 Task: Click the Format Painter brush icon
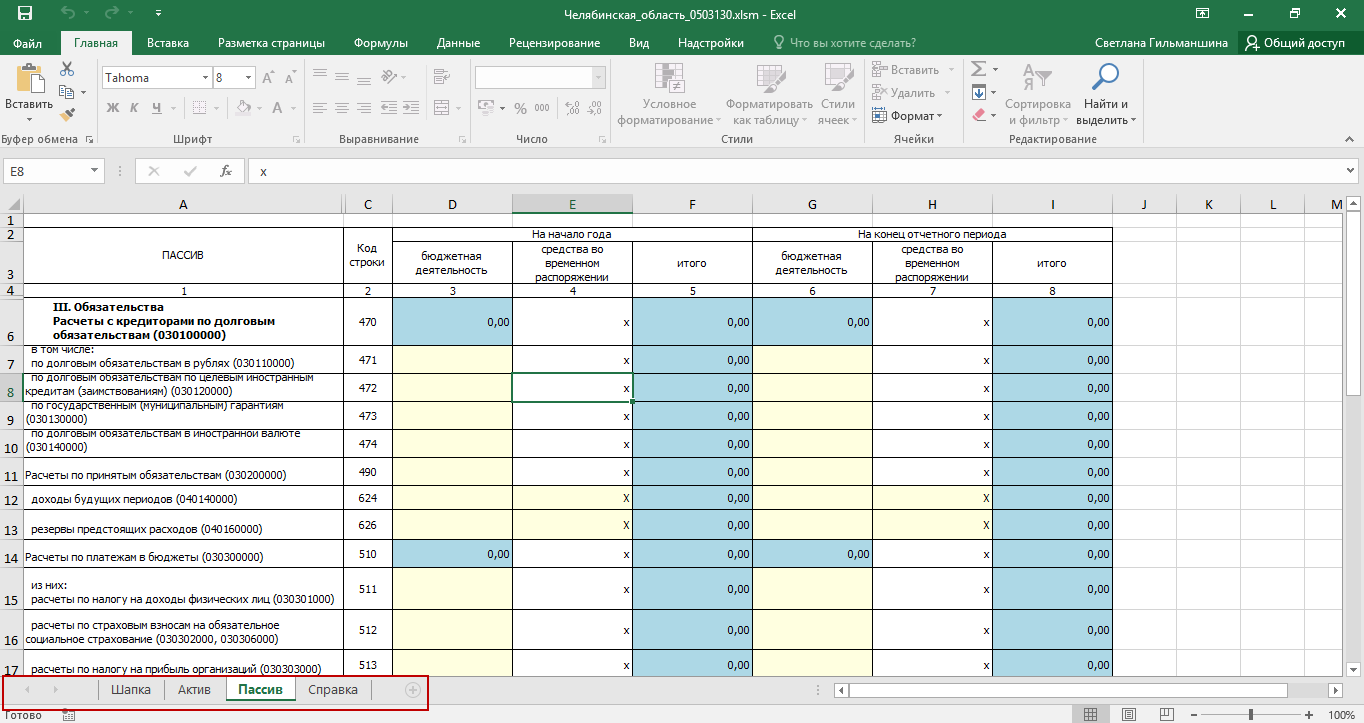pos(67,113)
